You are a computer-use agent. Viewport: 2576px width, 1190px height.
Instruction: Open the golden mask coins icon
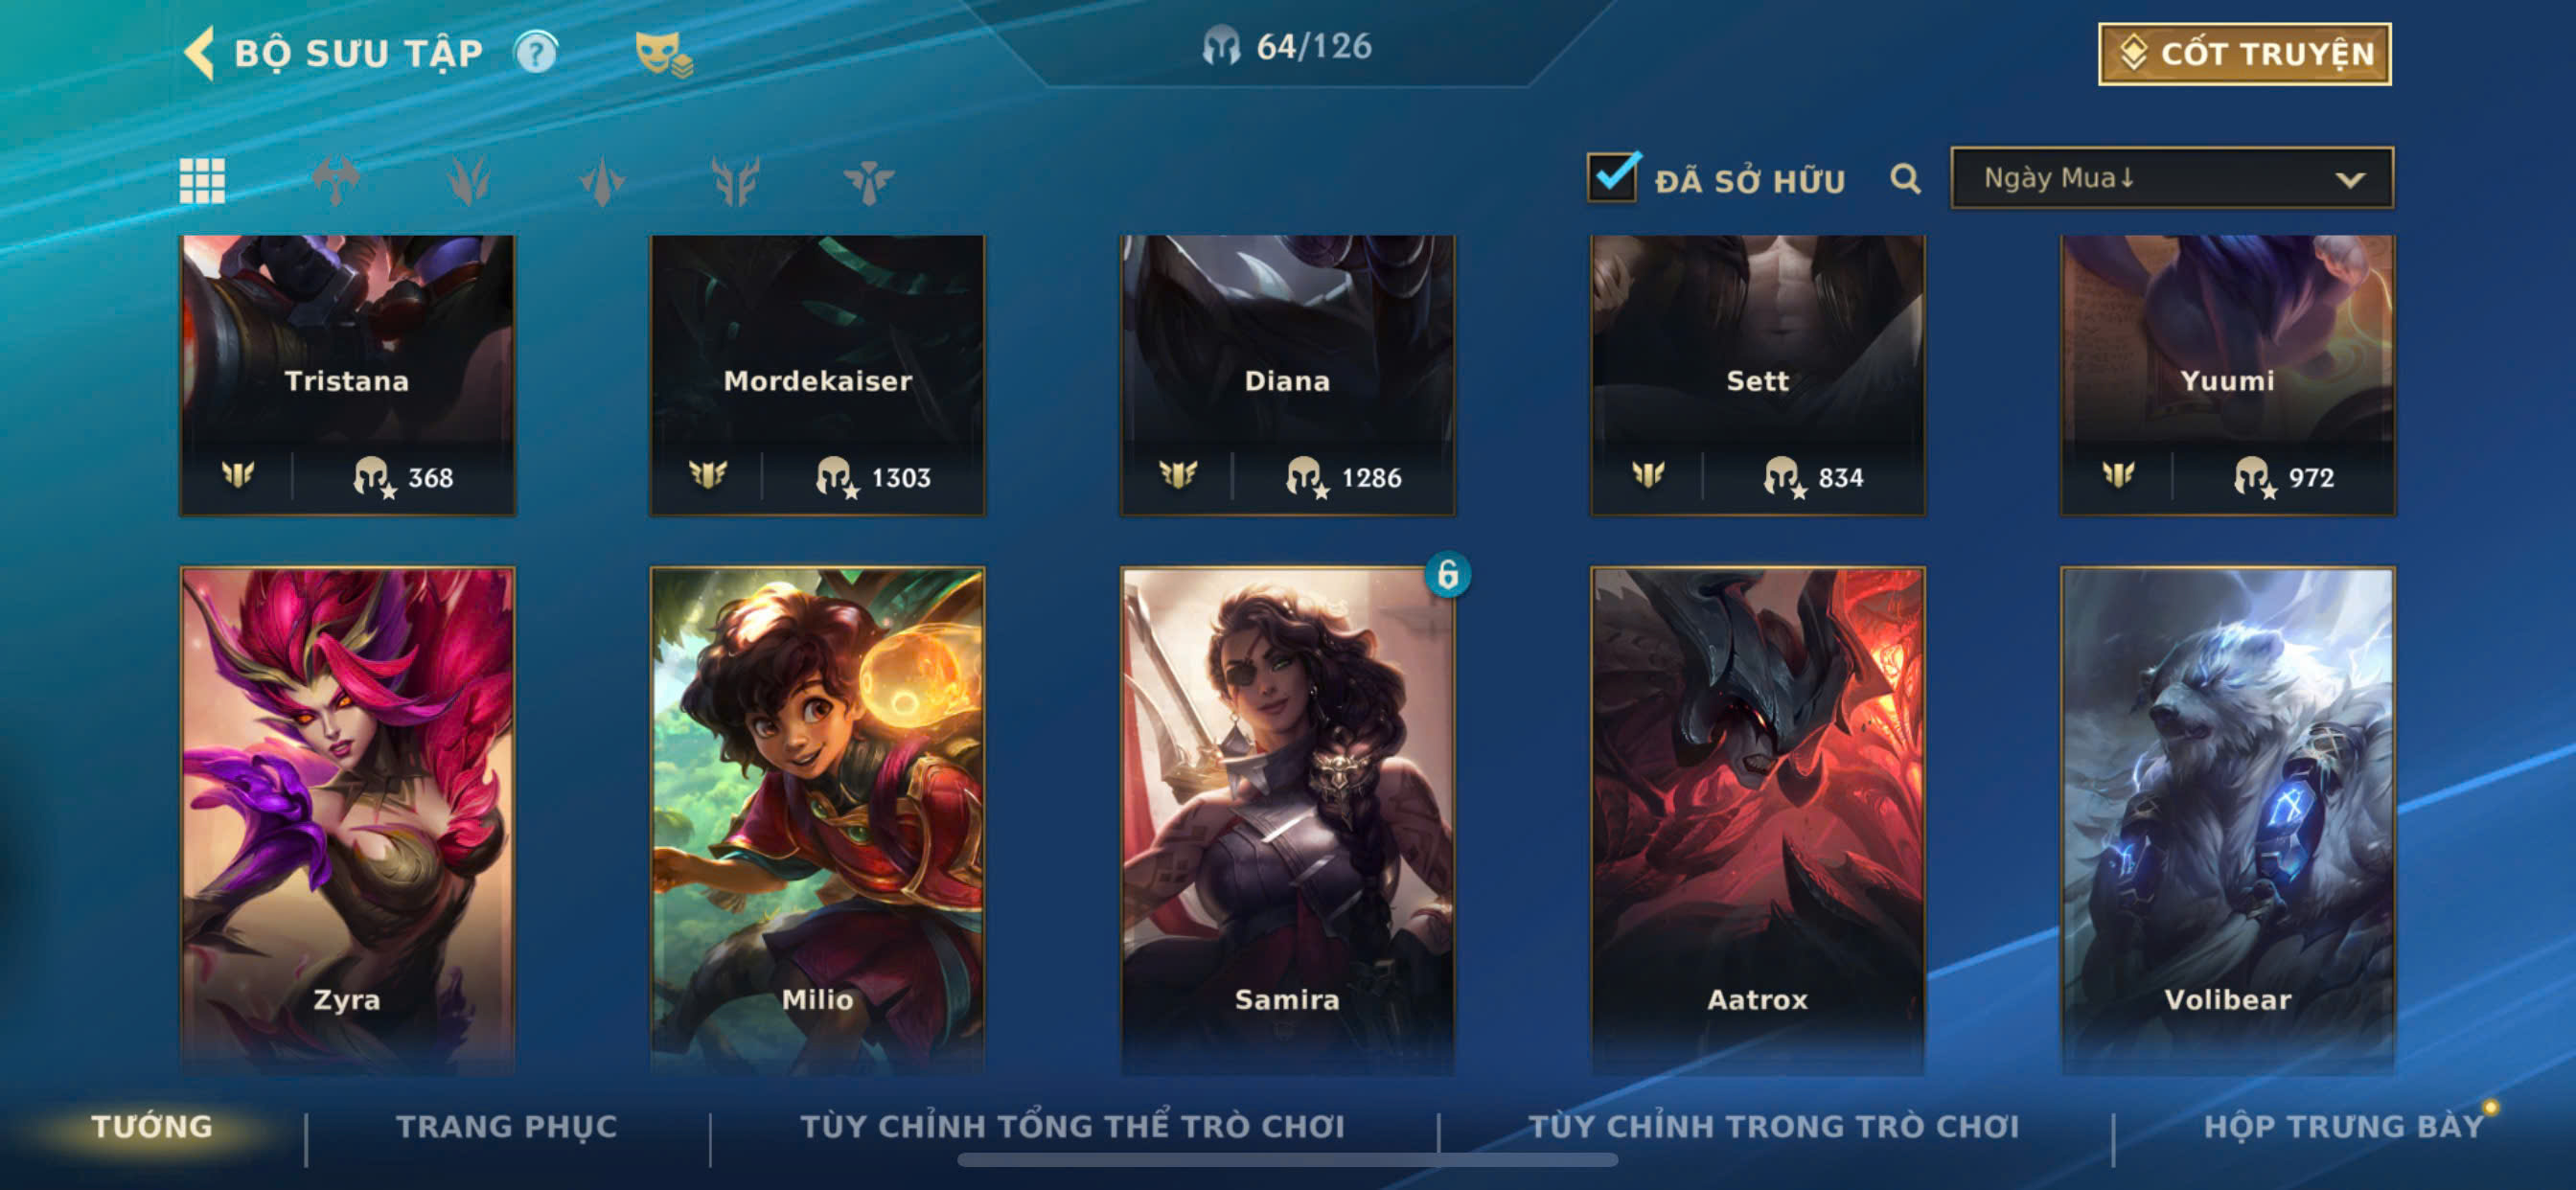(663, 54)
